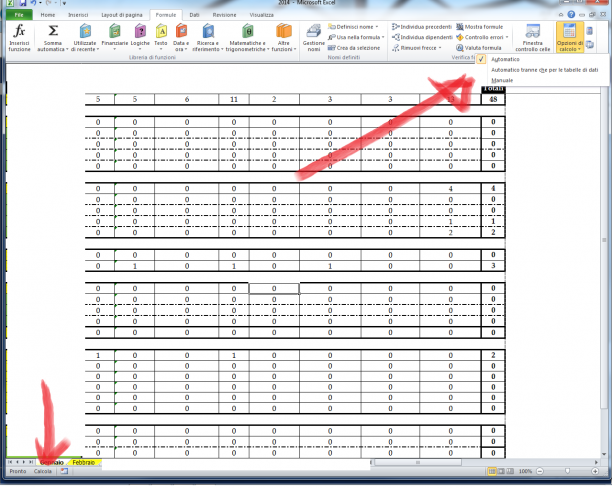The width and height of the screenshot is (612, 488).
Task: Click the Inserisci funzione fx icon
Action: 19,30
